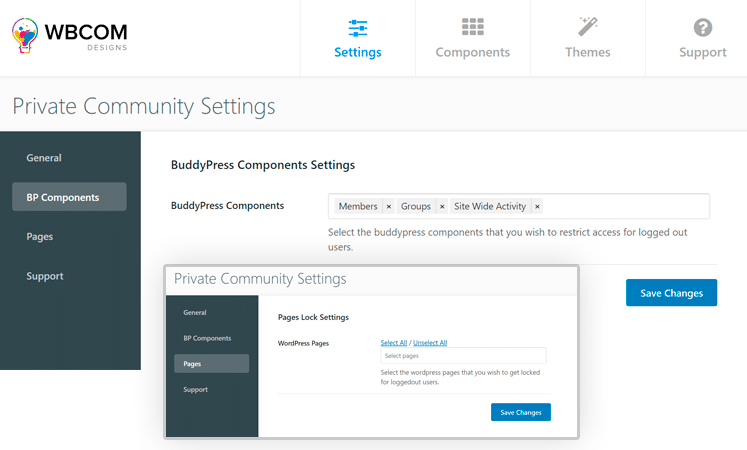Open the Support question mark icon
Screen dimensions: 747x450
(703, 27)
